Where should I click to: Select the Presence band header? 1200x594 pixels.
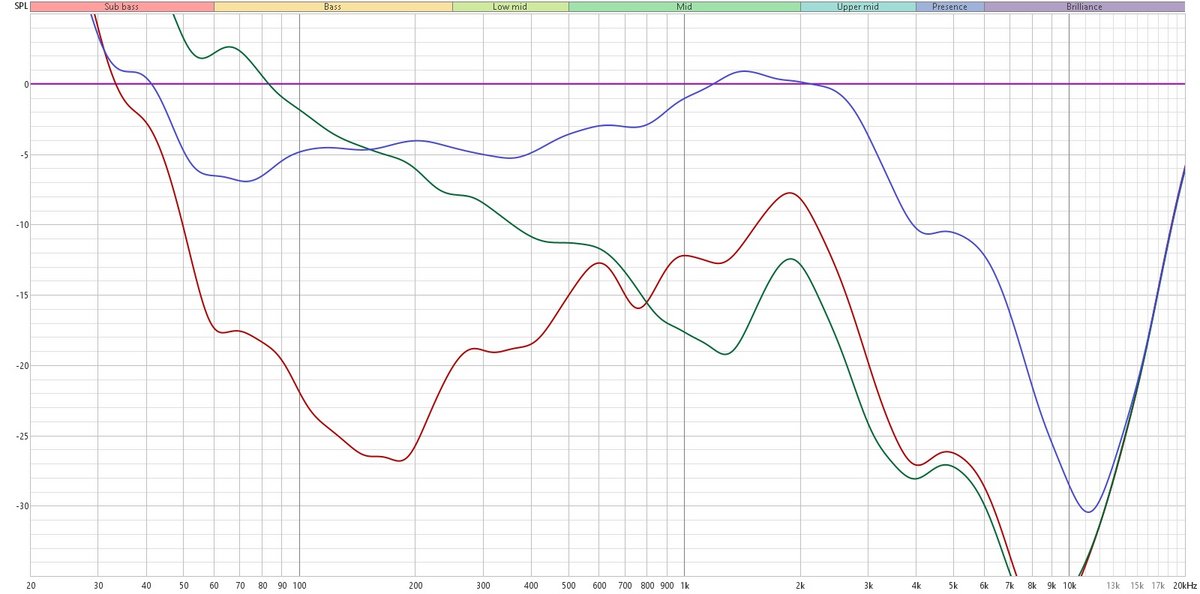click(948, 6)
